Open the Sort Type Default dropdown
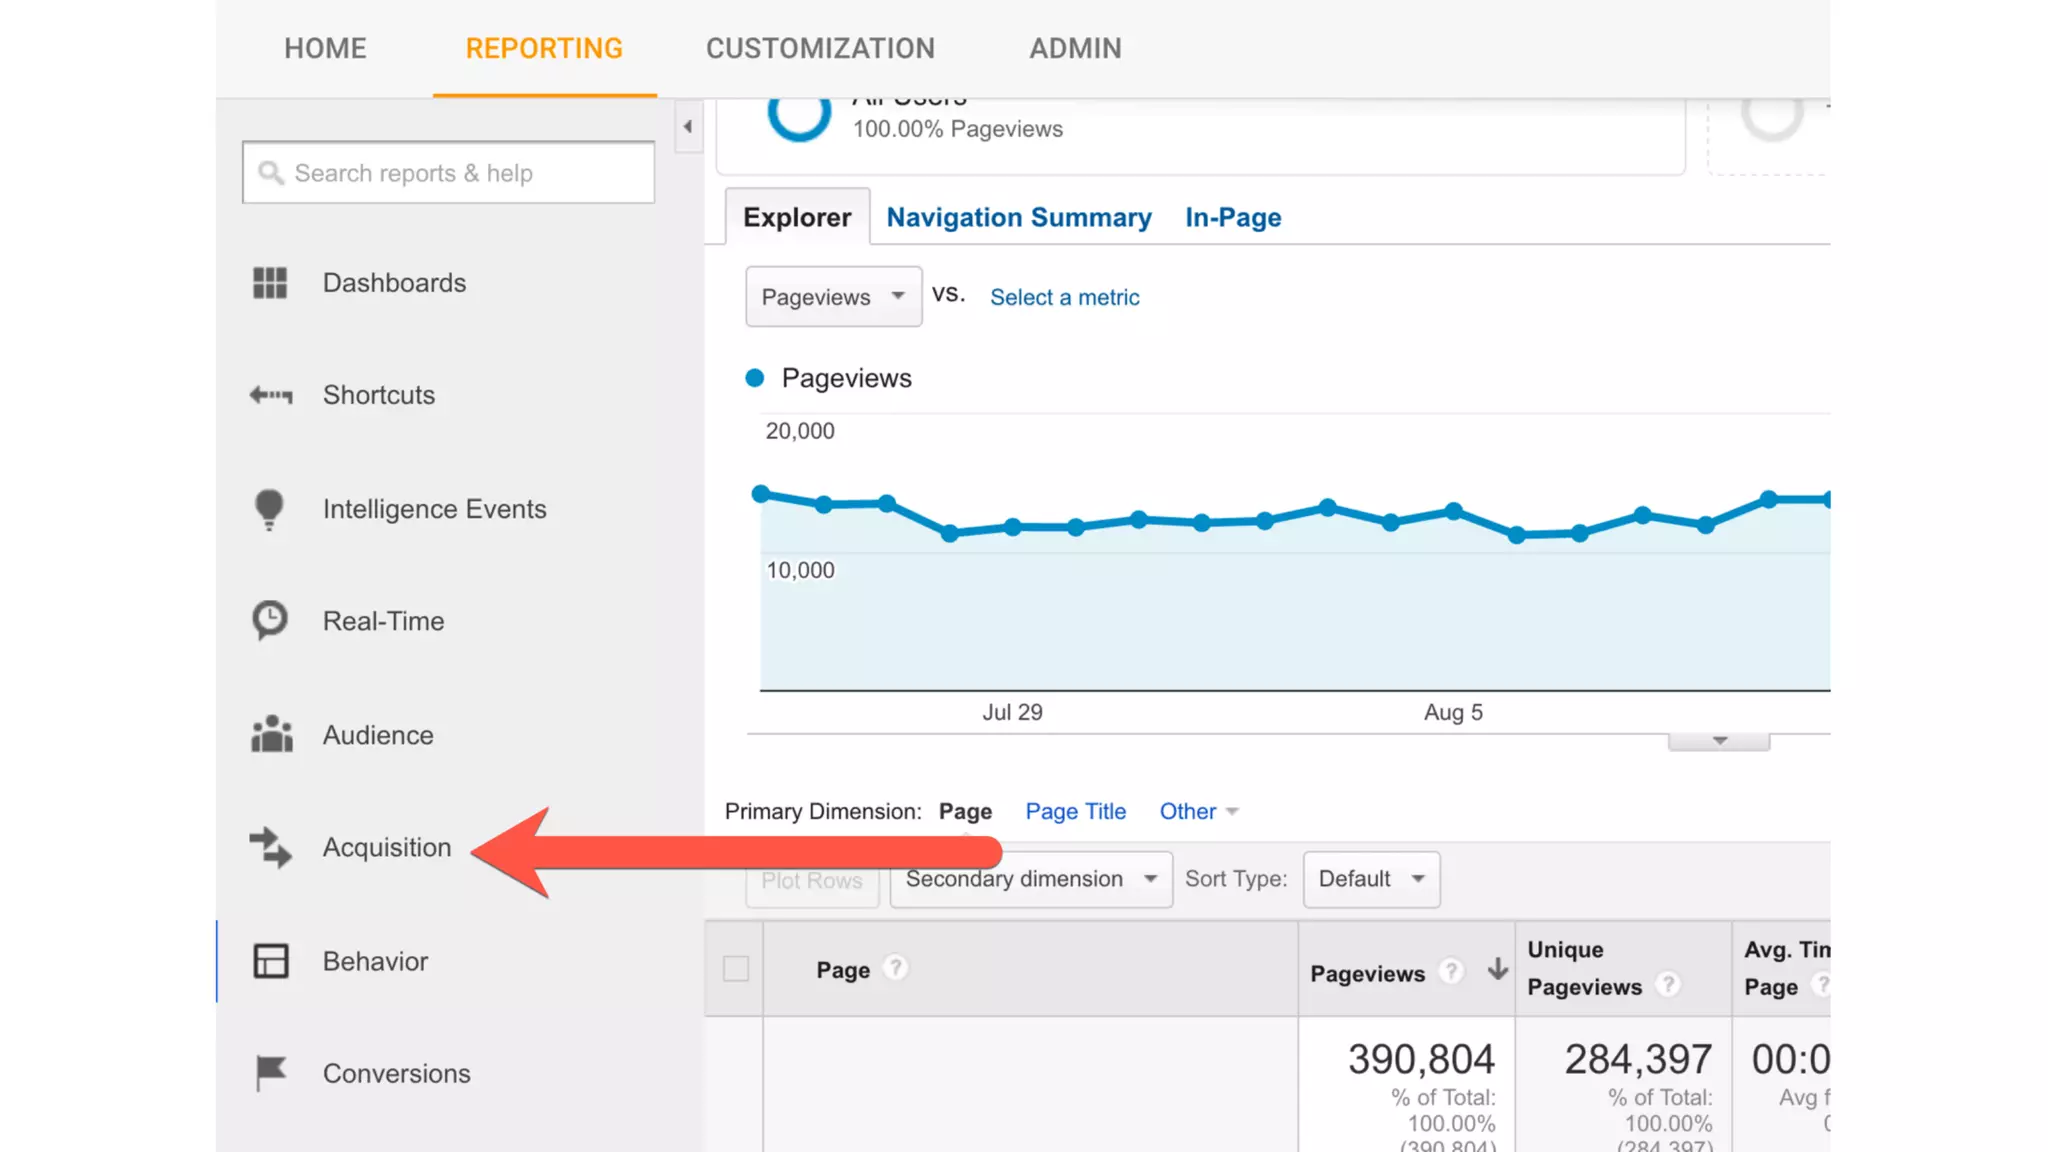 point(1370,879)
